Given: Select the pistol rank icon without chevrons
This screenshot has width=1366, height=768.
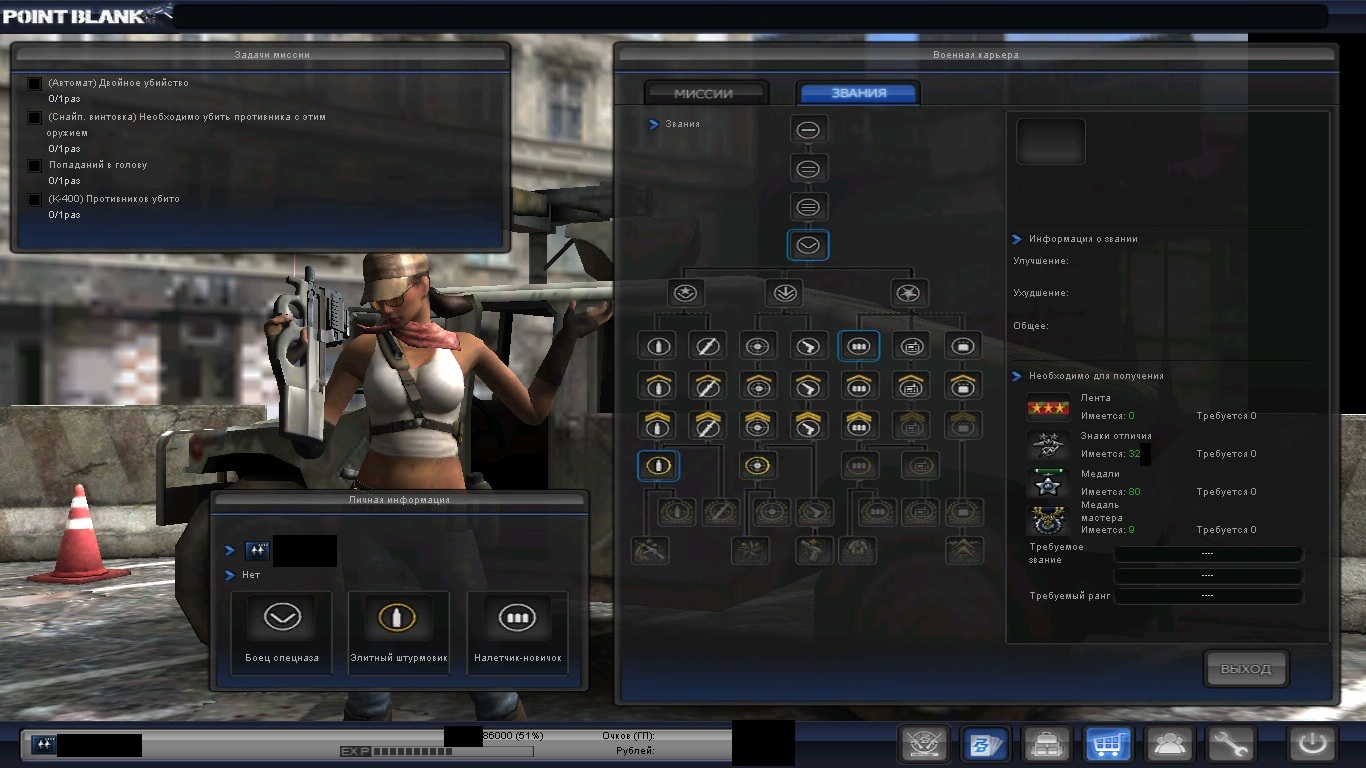Looking at the screenshot, I should [x=808, y=346].
